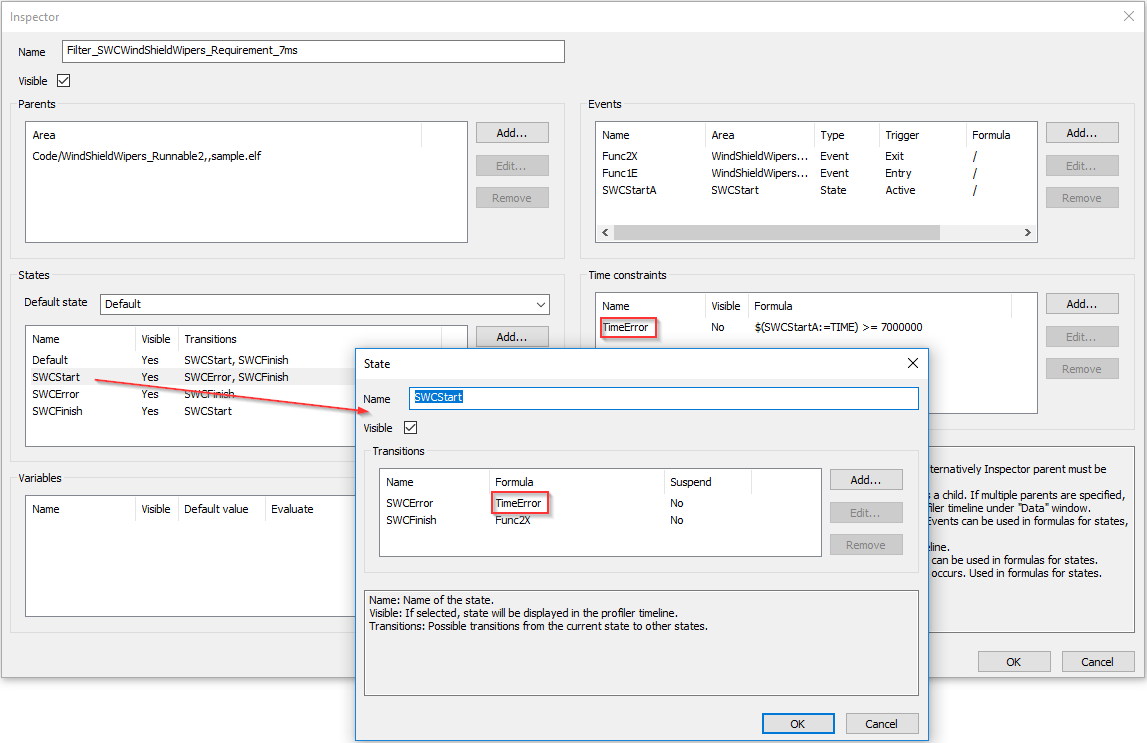
Task: Toggle Visible checkbox in Inspector window
Action: coord(64,81)
